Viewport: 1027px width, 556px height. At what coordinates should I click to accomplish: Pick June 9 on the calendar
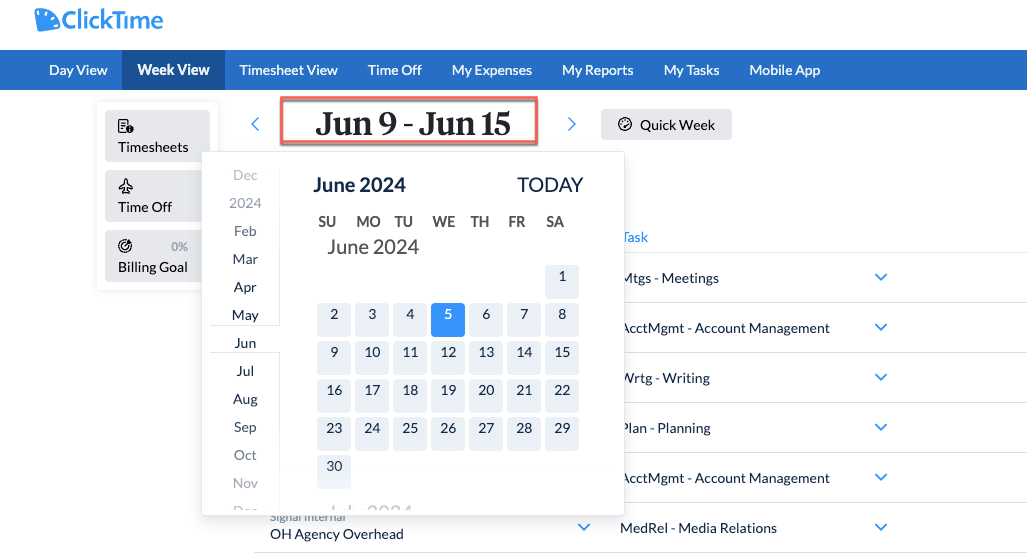pyautogui.click(x=334, y=358)
